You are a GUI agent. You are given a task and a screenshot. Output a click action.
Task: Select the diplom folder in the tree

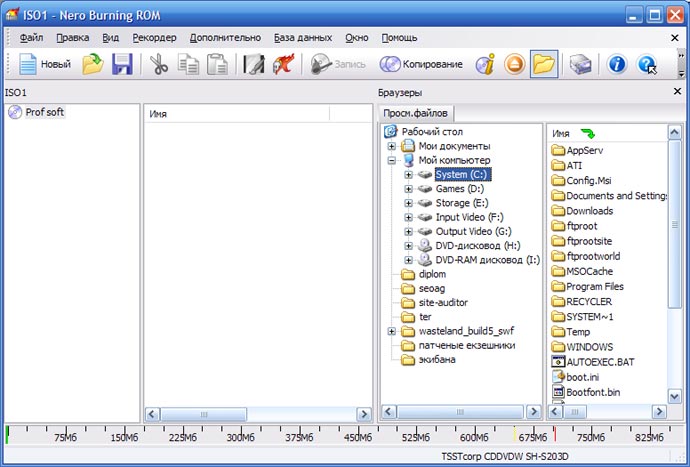(x=432, y=274)
